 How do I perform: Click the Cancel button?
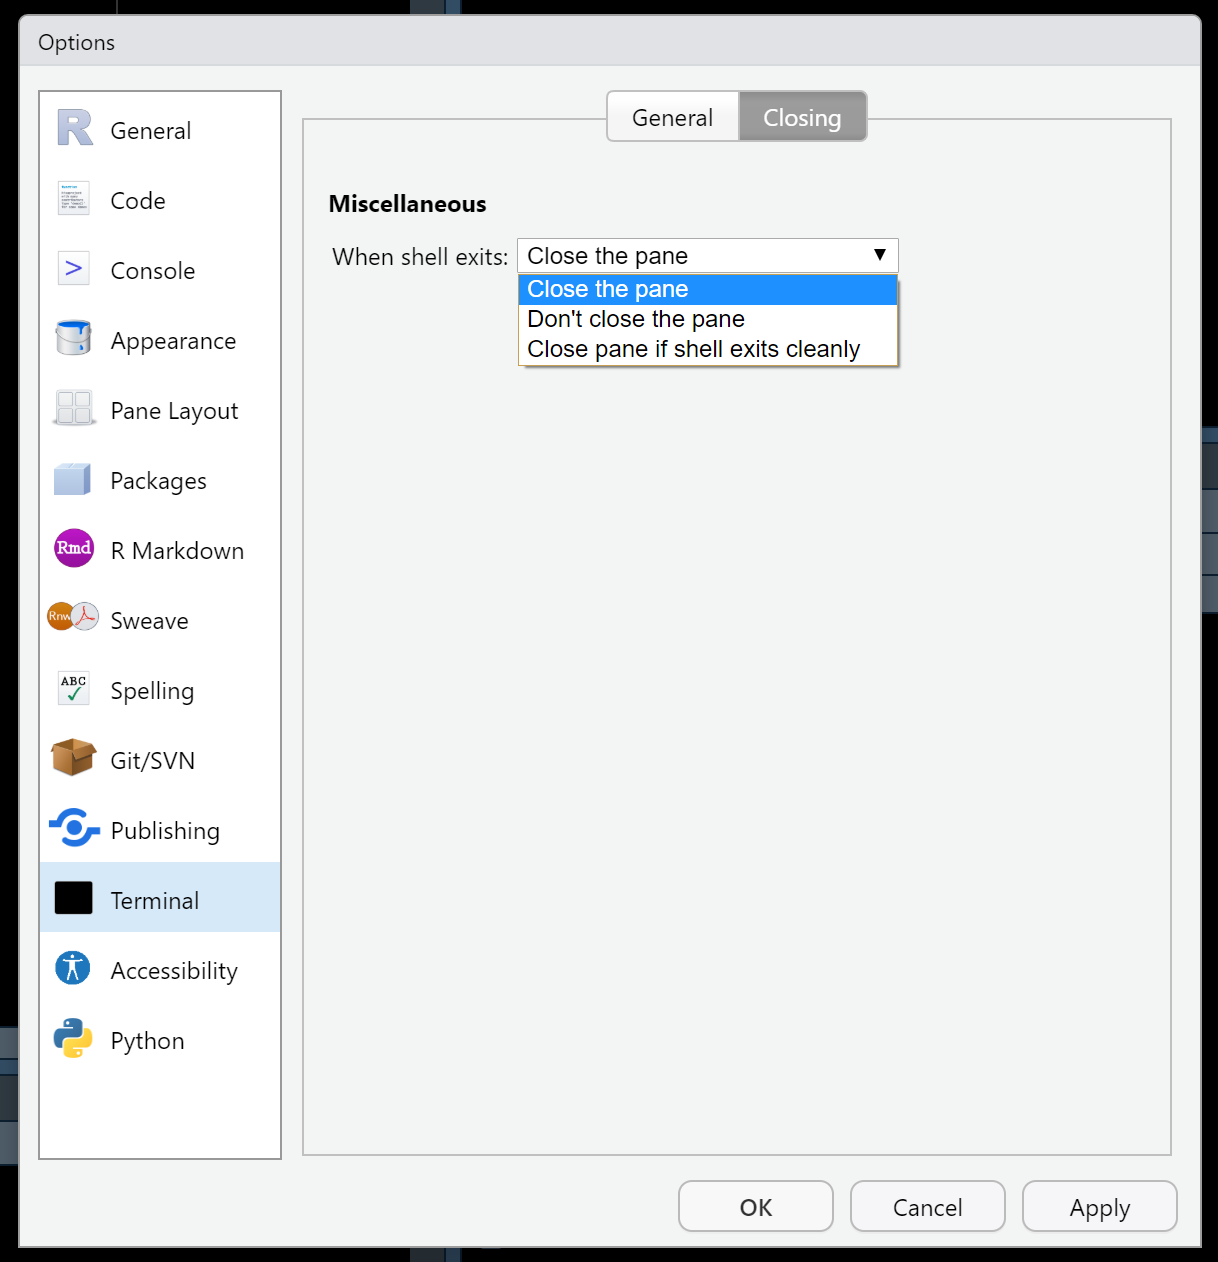point(928,1207)
